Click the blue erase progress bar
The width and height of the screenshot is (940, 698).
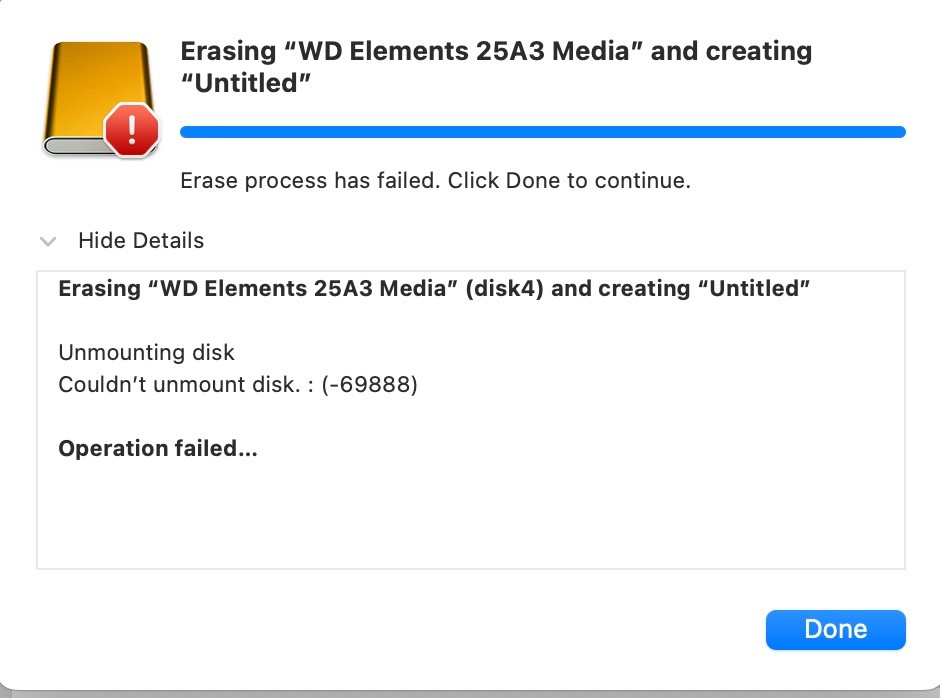tap(542, 132)
